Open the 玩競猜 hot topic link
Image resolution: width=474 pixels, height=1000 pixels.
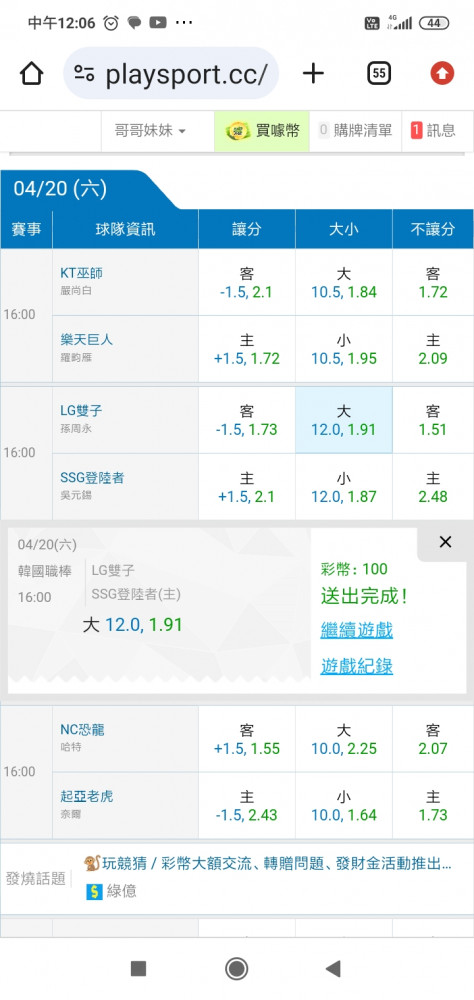(268, 864)
